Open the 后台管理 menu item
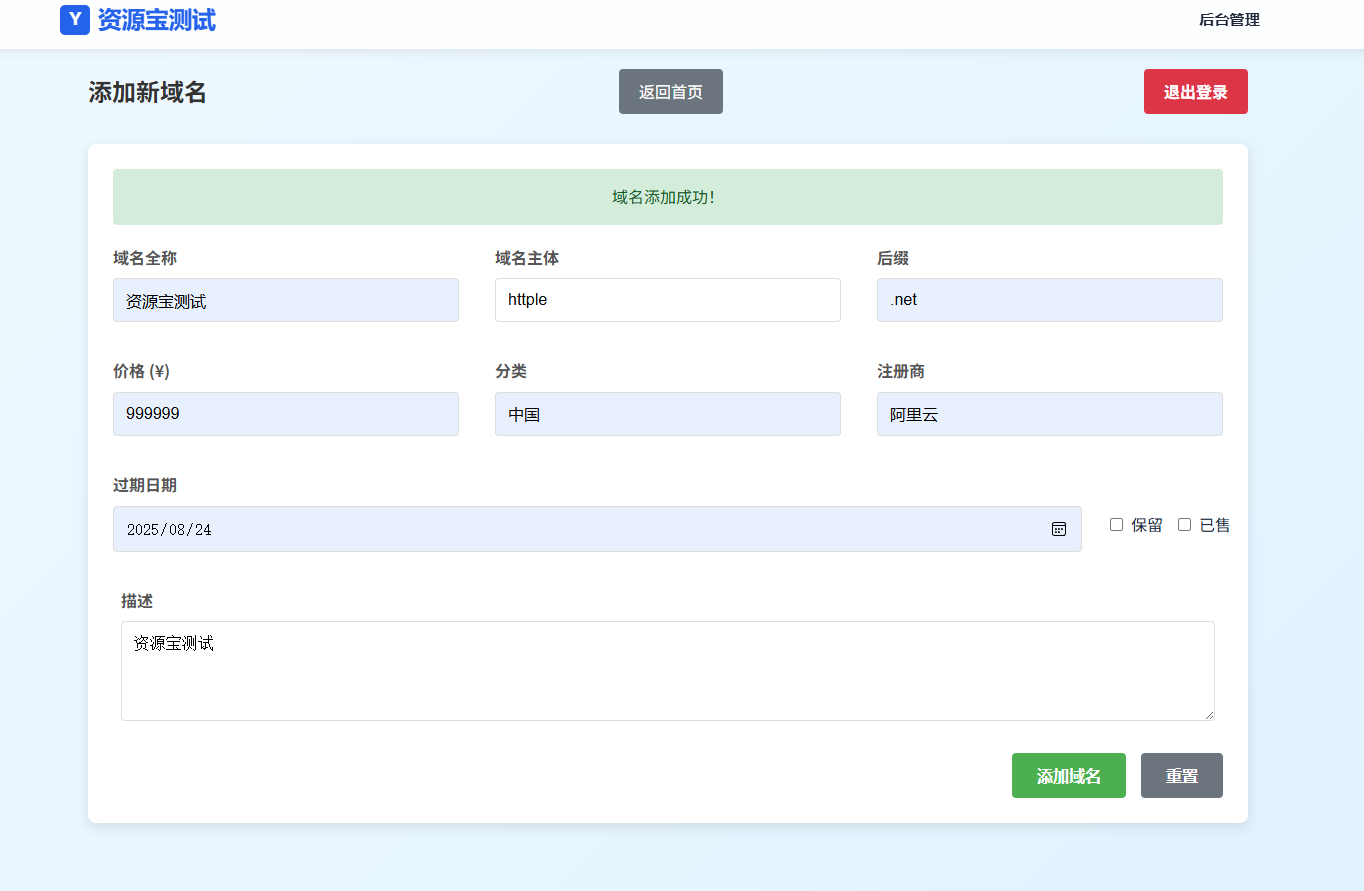 tap(1229, 20)
